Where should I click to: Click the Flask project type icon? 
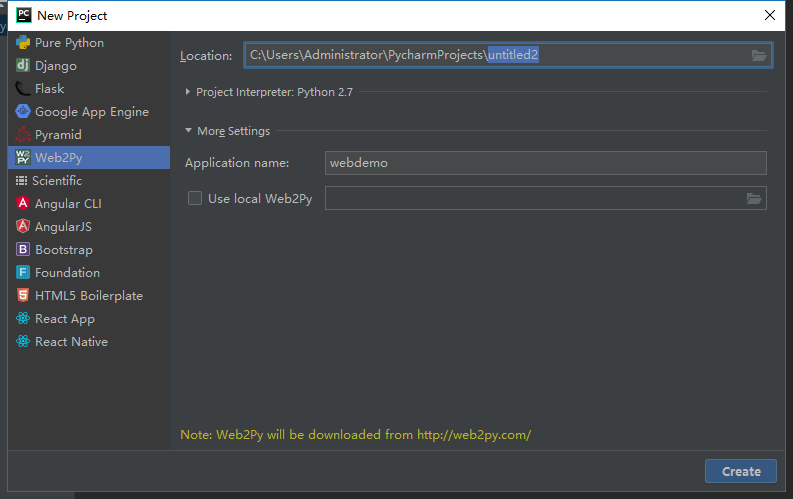point(23,88)
